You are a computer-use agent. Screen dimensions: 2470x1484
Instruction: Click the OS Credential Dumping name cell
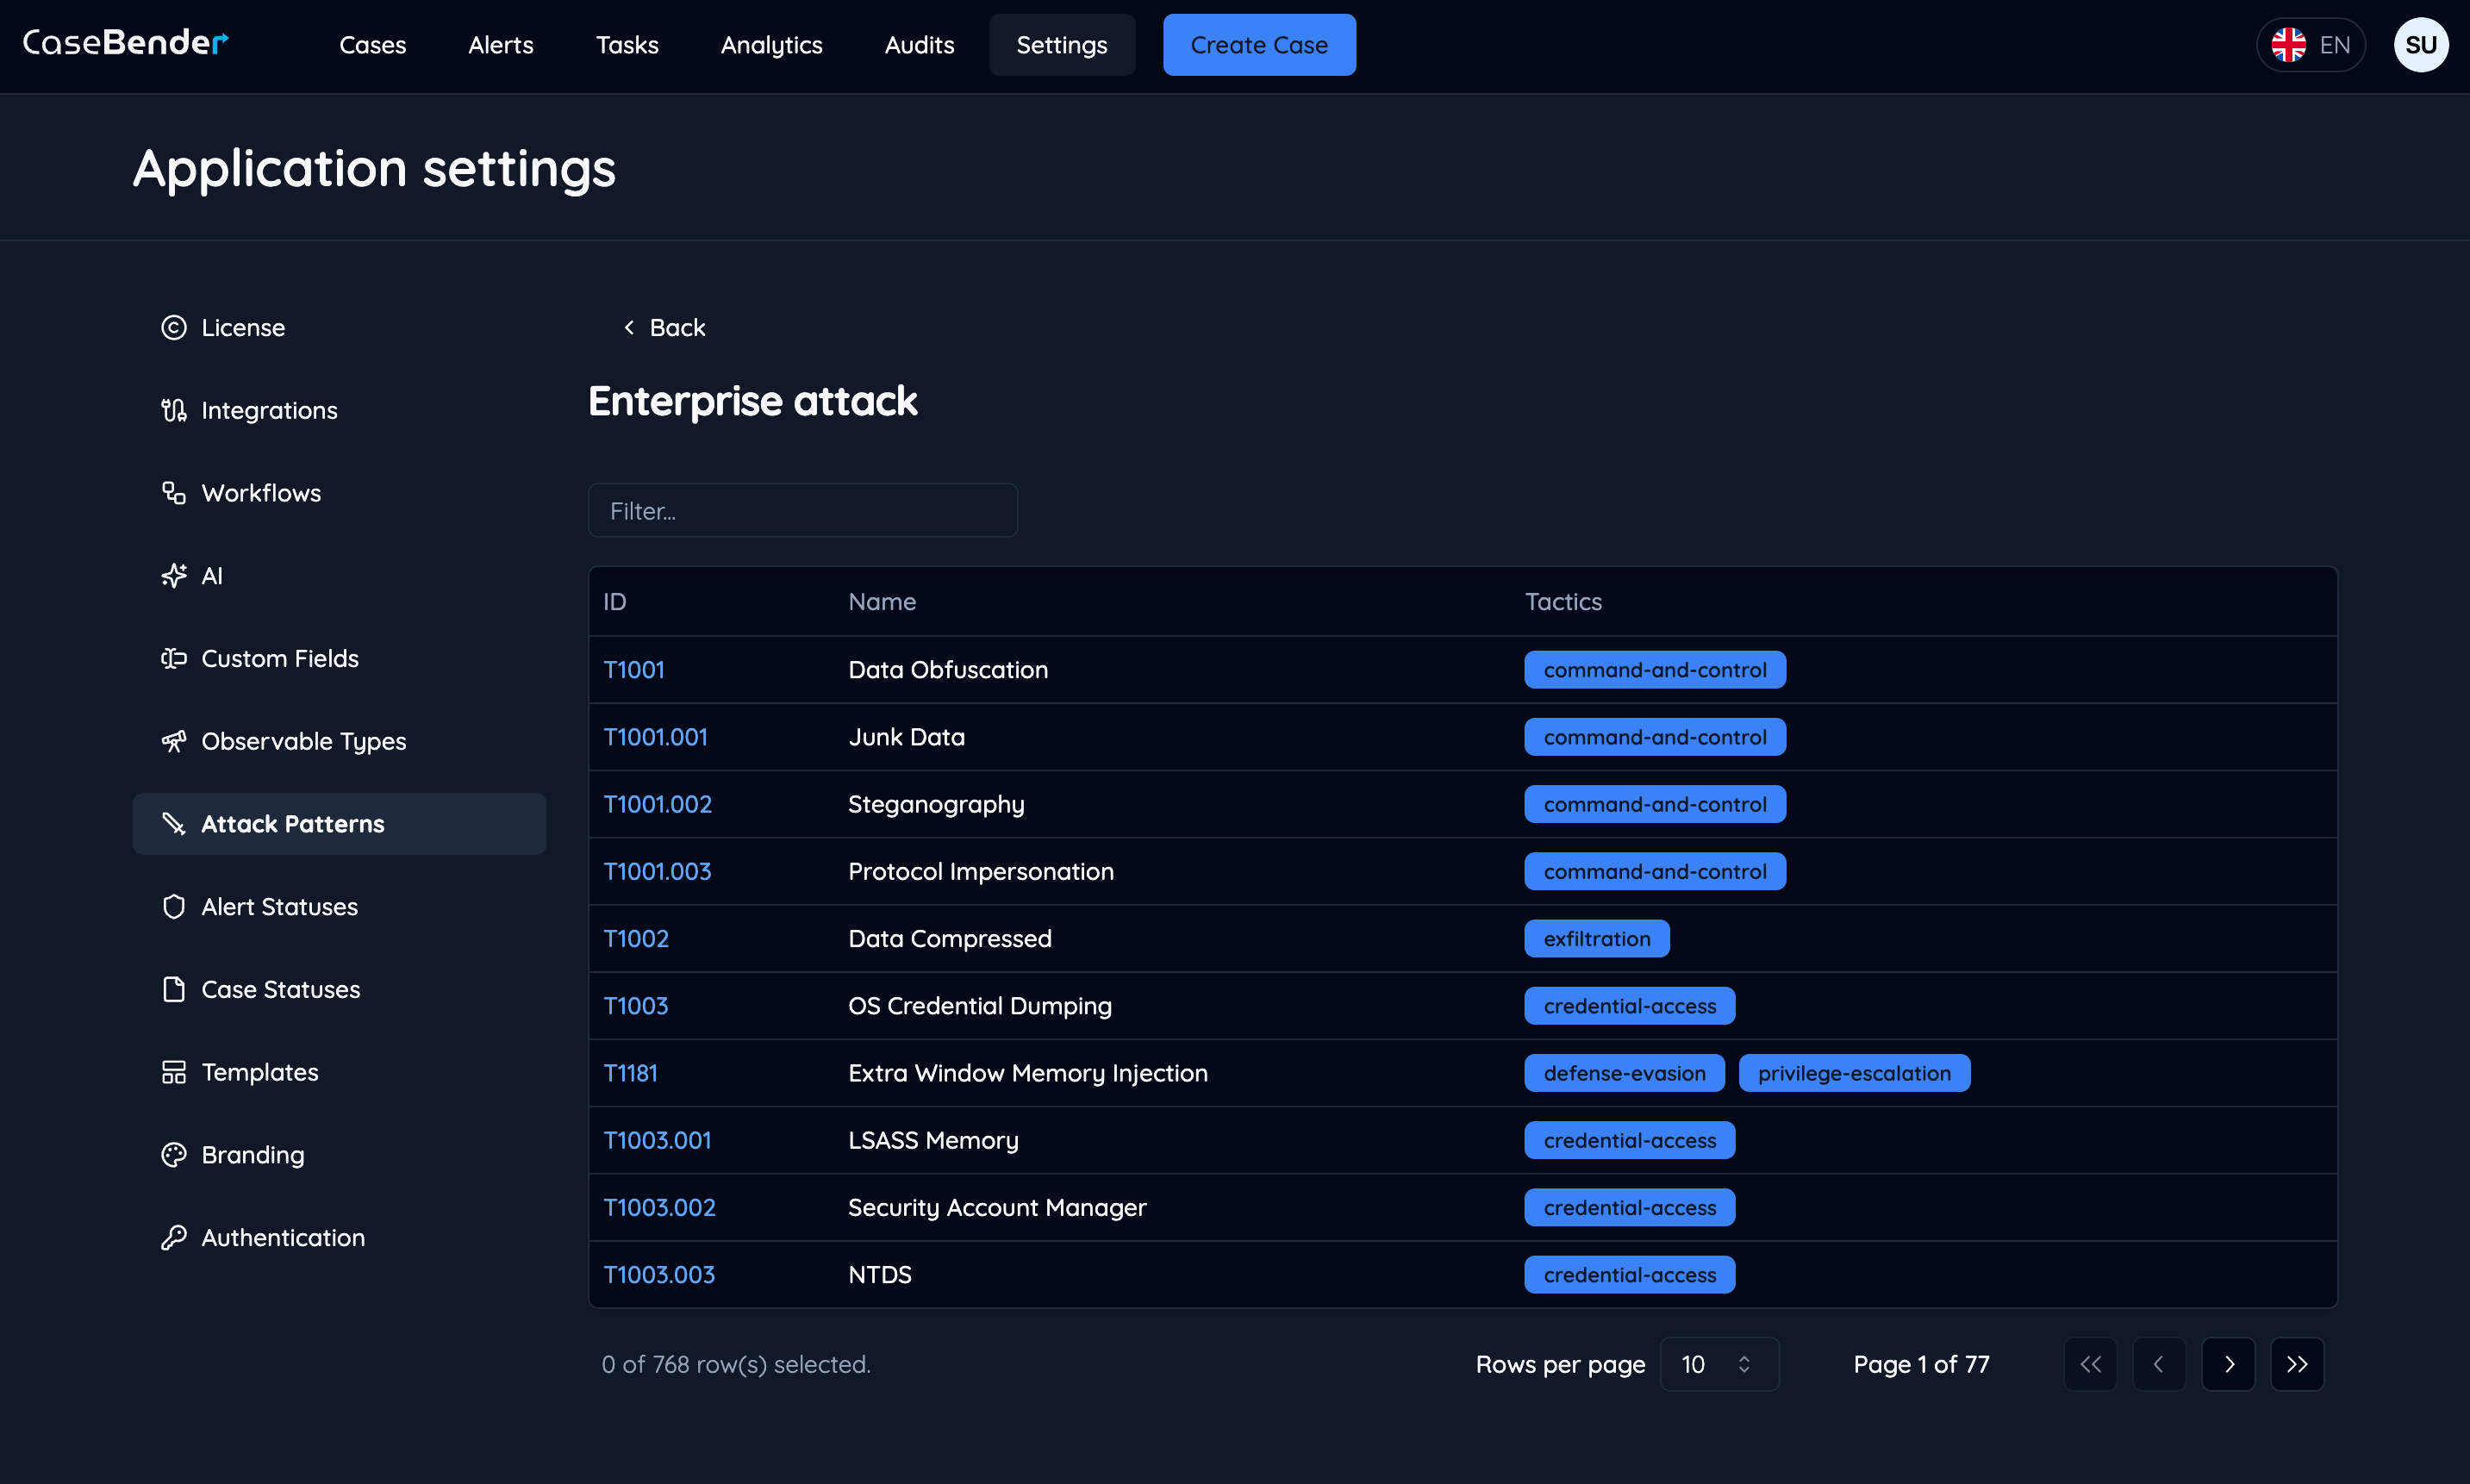click(979, 1006)
